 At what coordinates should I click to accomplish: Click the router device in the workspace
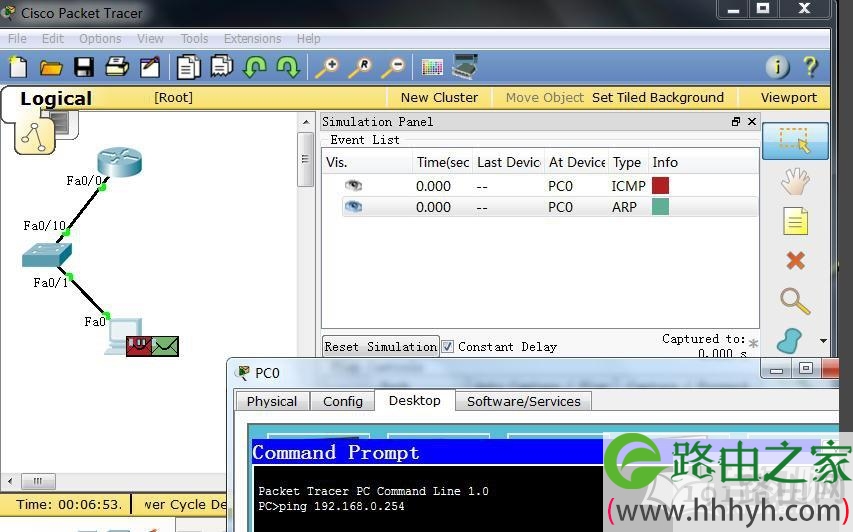(119, 161)
